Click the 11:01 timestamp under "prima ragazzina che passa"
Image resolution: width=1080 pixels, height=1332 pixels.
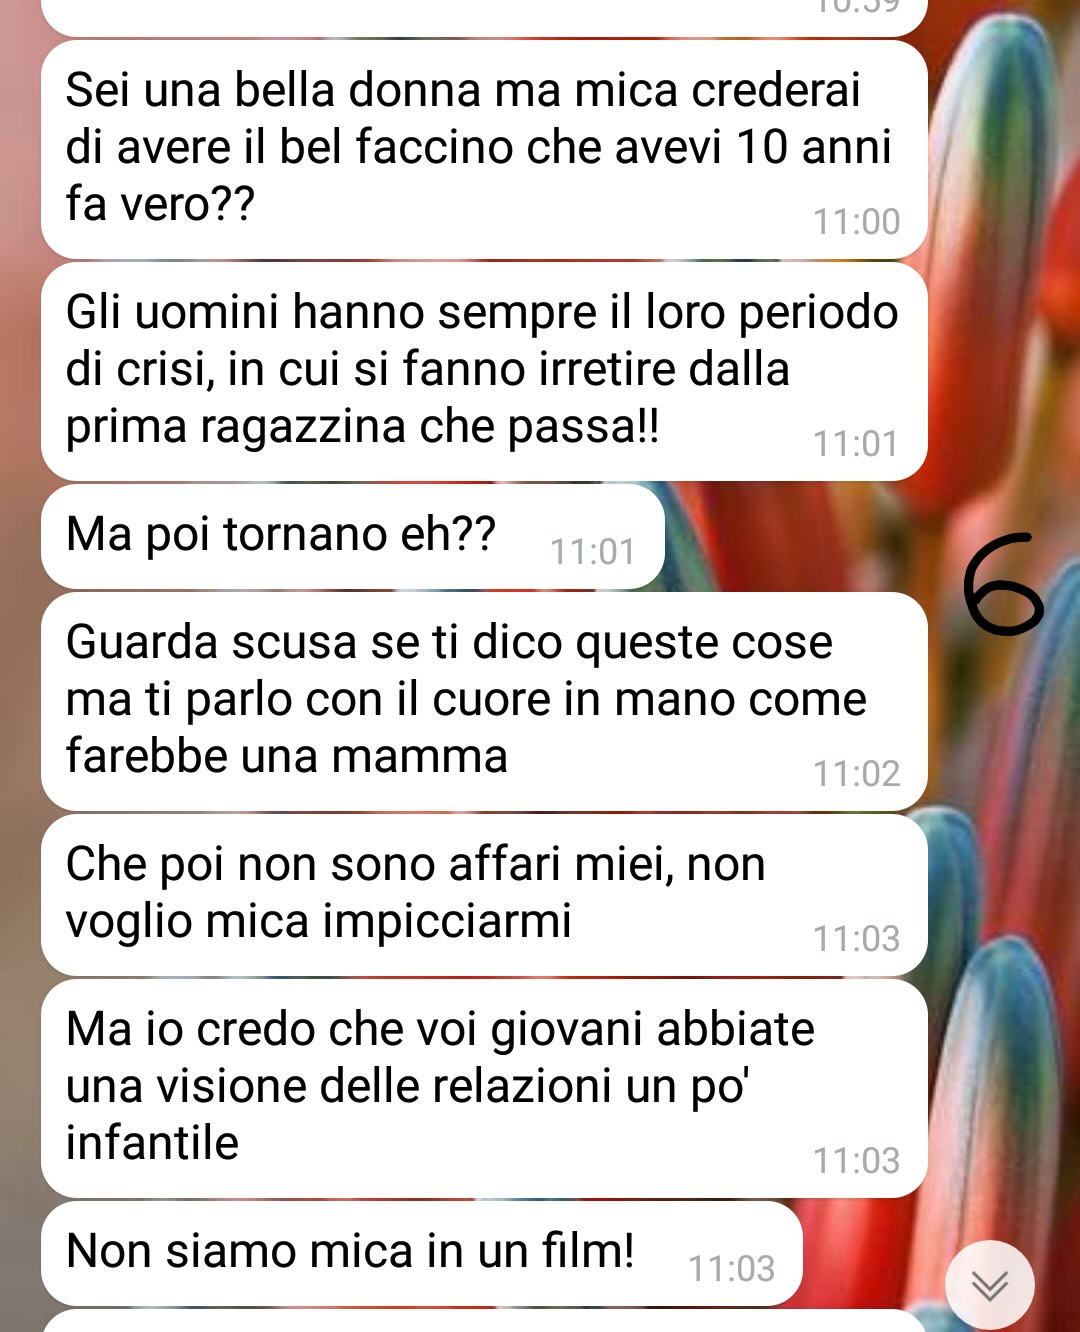[x=857, y=444]
